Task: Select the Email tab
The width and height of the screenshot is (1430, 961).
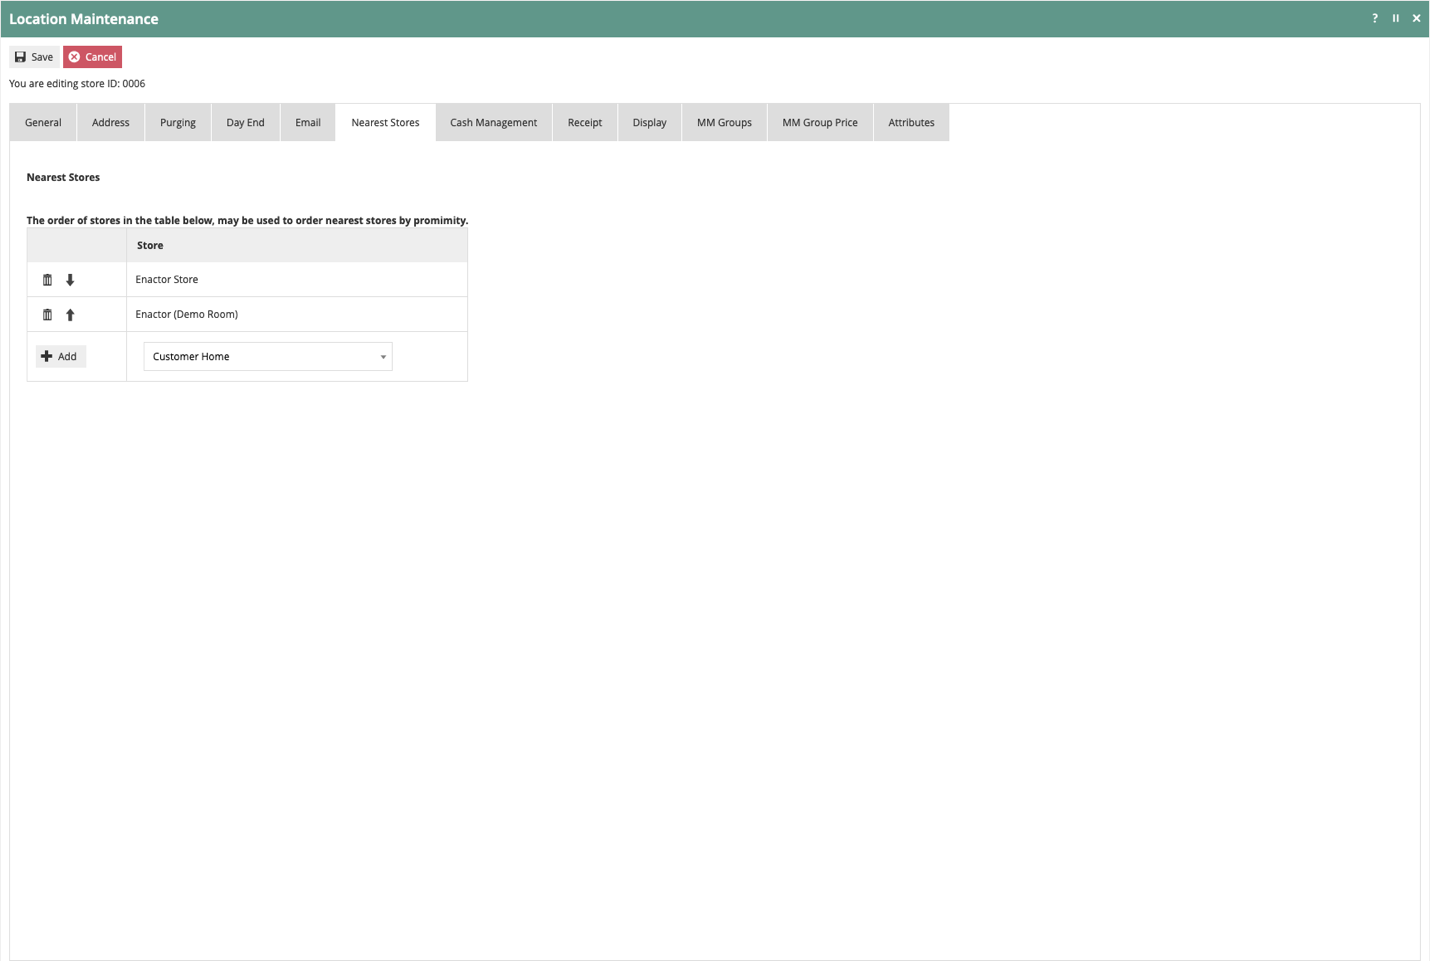Action: 308,123
